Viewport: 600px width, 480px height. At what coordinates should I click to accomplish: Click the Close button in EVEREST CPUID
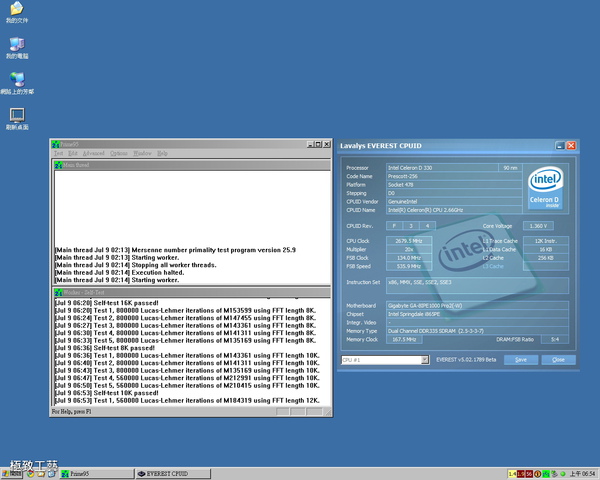pyautogui.click(x=558, y=360)
